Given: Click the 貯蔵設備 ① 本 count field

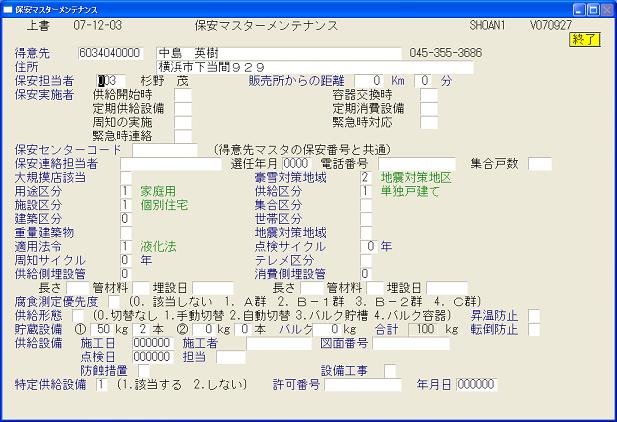Looking at the screenshot, I should pyautogui.click(x=142, y=329).
